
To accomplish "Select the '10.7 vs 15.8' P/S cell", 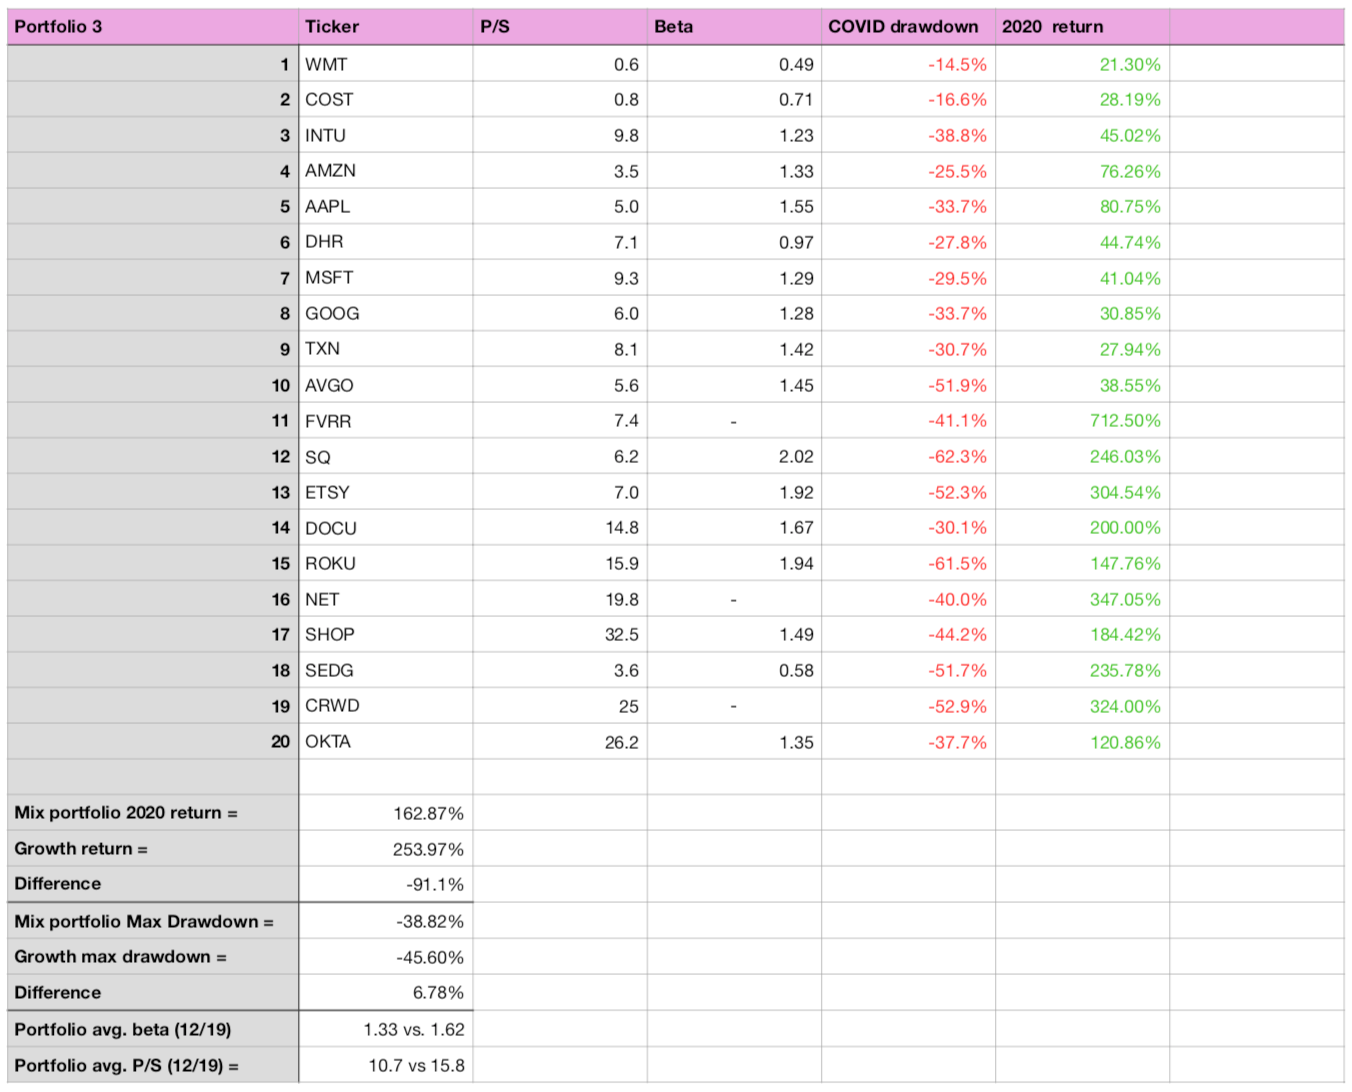I will pos(385,1065).
